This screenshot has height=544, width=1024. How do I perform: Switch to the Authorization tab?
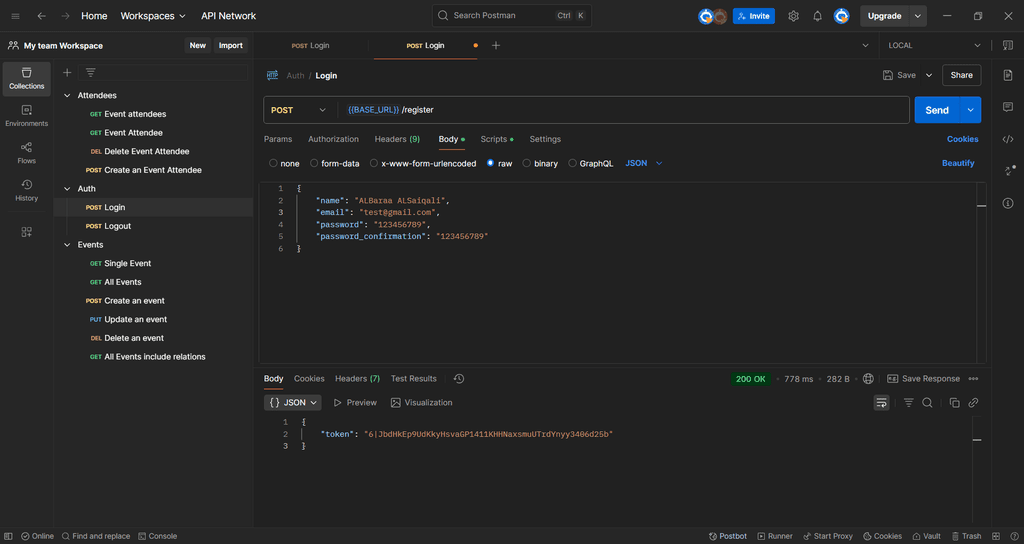point(333,139)
